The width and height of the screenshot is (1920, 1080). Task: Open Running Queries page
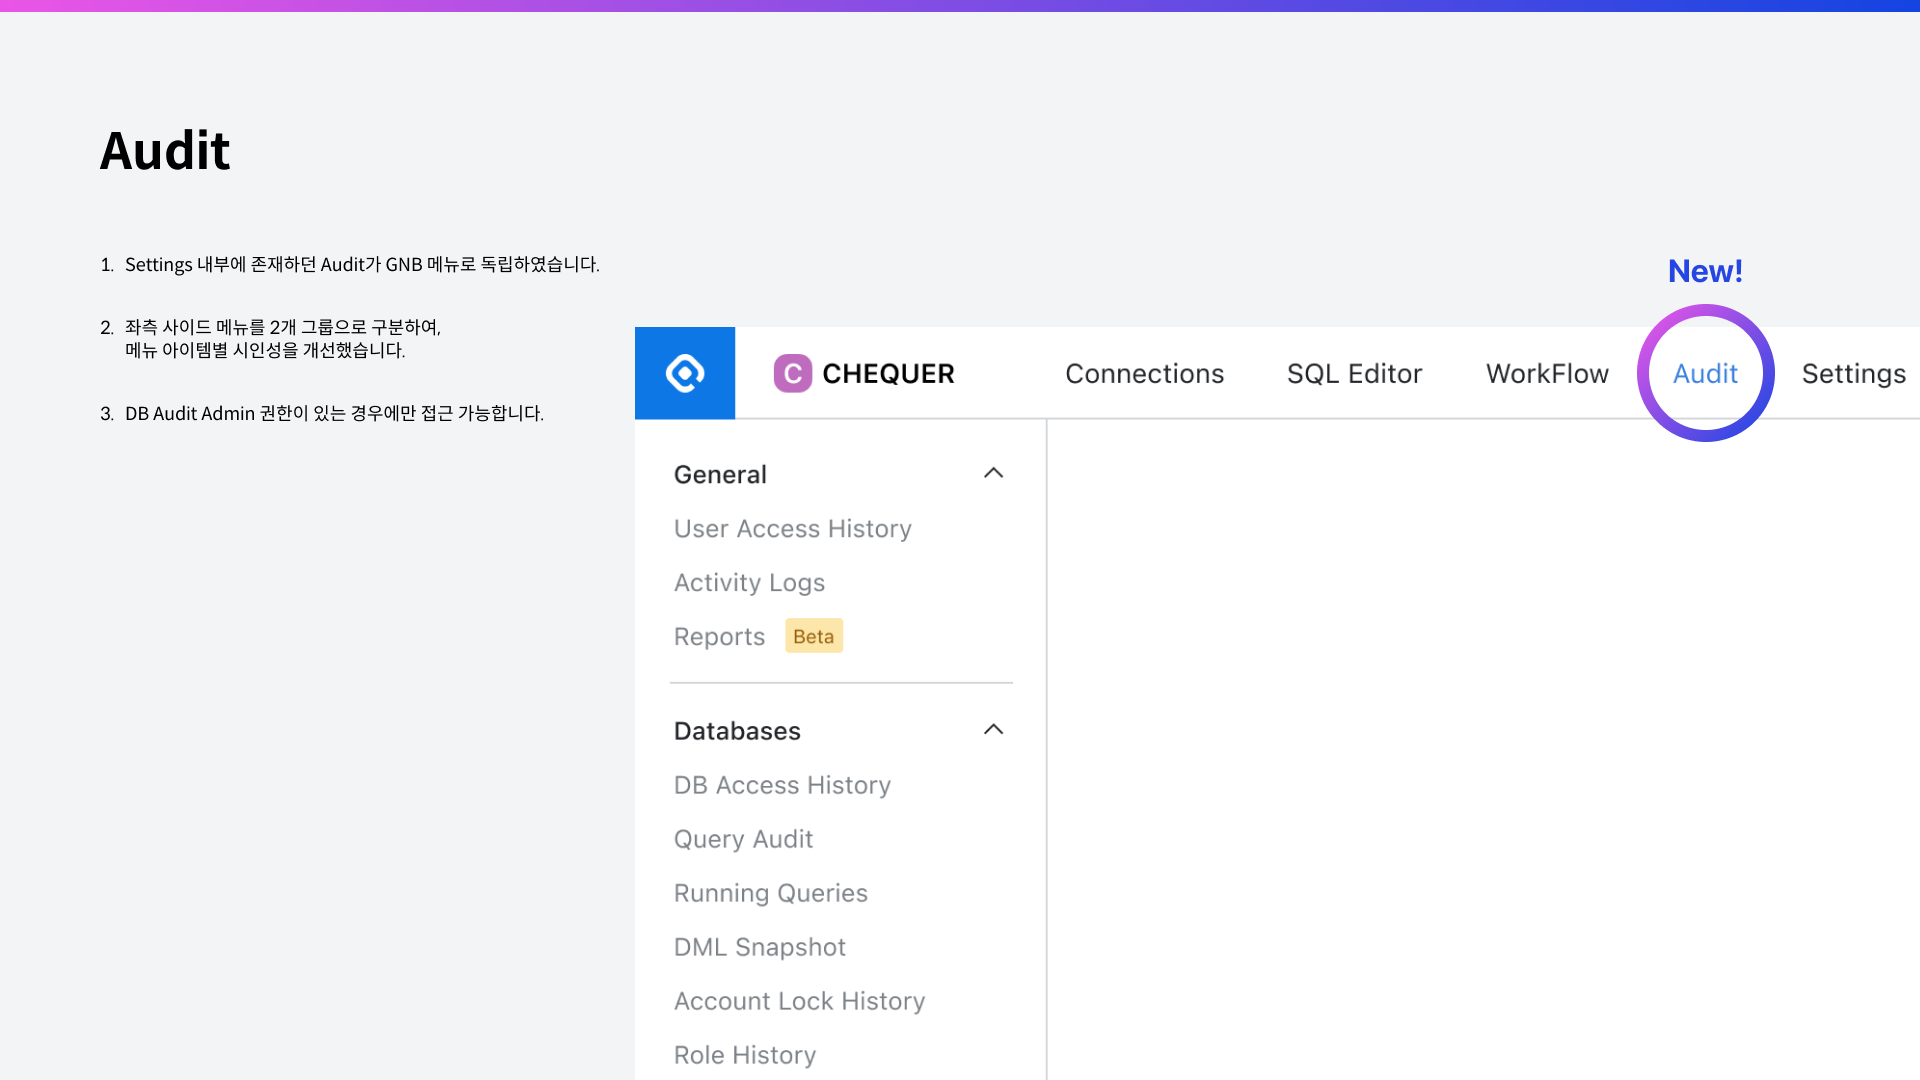(770, 893)
